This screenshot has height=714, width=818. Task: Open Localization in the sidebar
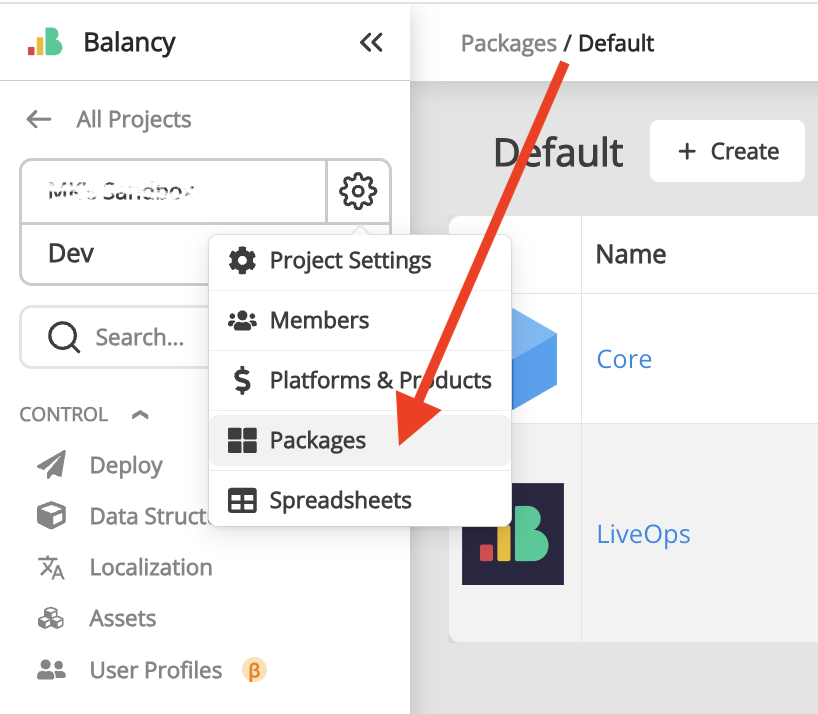coord(151,567)
